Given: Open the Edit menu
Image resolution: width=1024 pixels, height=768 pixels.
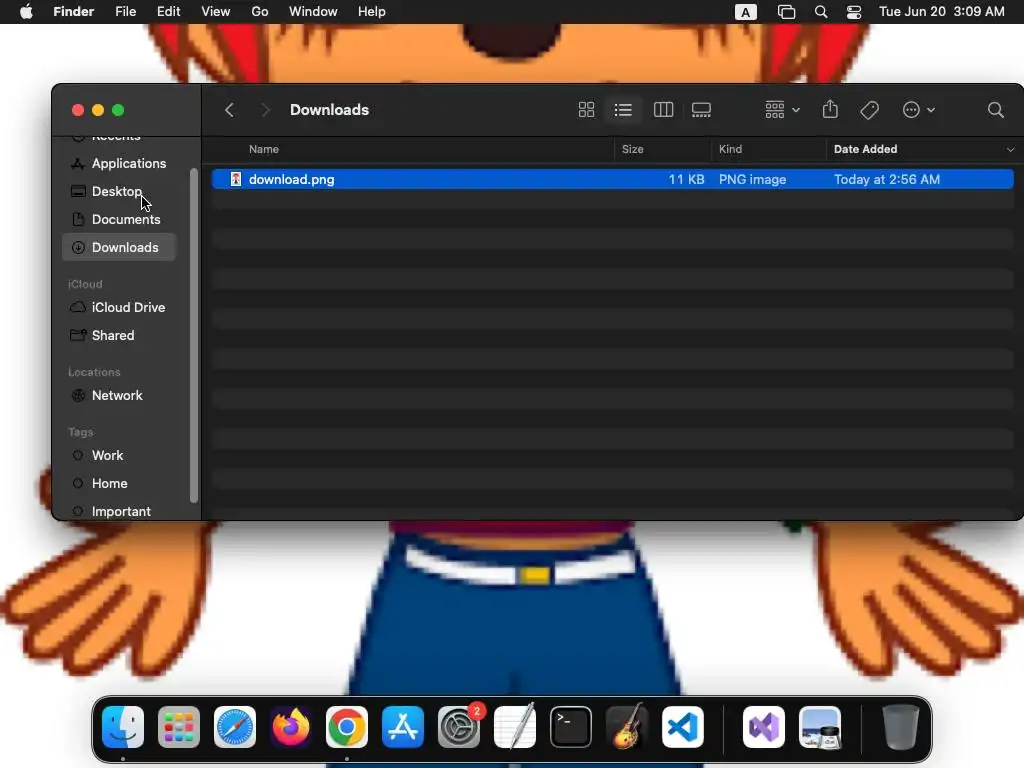Looking at the screenshot, I should point(168,12).
